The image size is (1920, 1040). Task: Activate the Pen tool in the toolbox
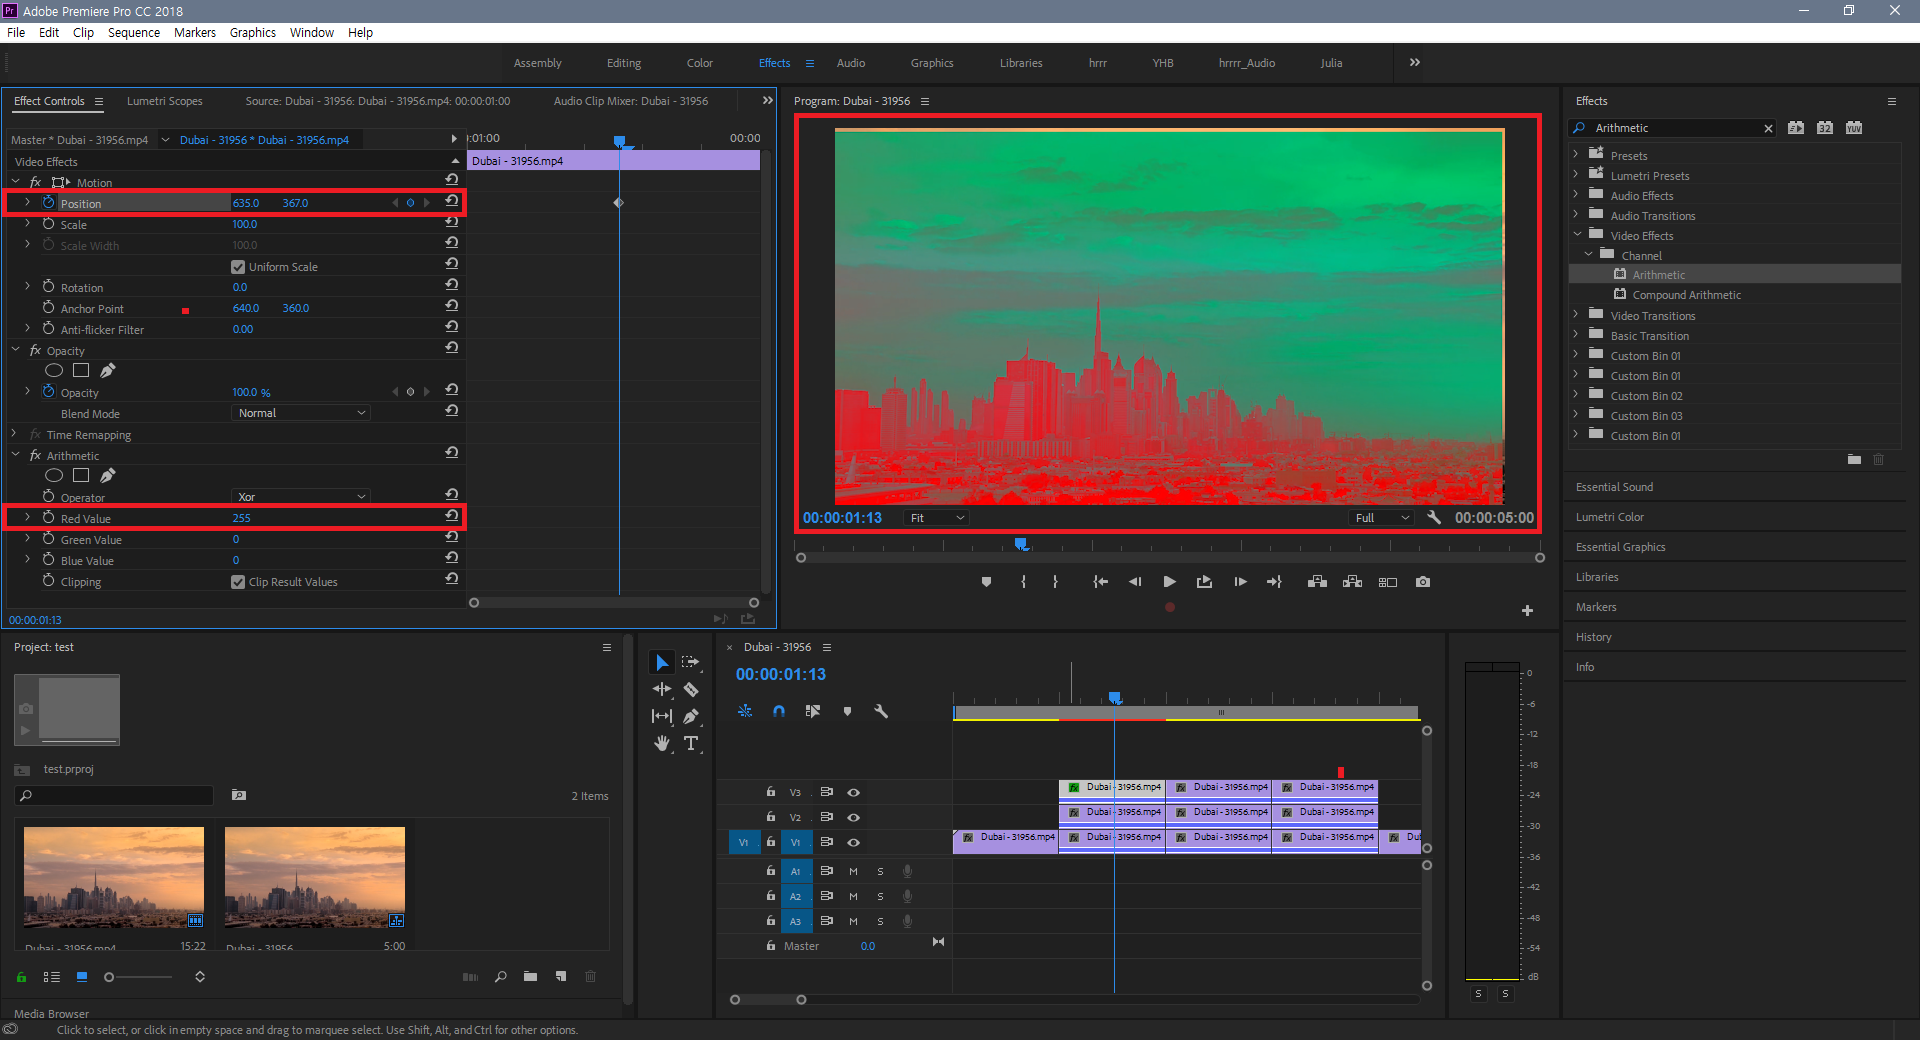pyautogui.click(x=690, y=716)
